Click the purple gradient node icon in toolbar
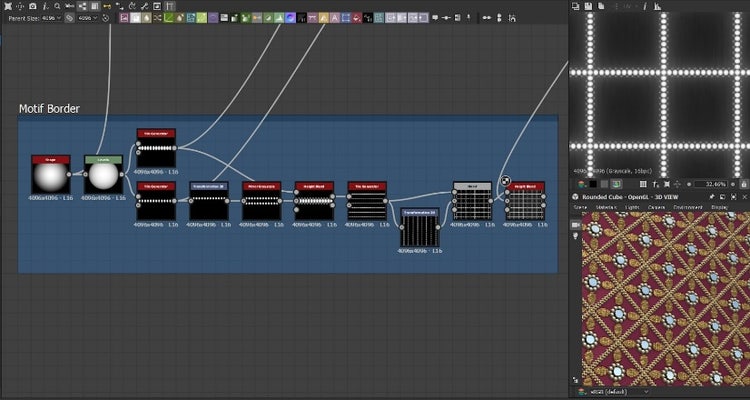 pos(290,18)
